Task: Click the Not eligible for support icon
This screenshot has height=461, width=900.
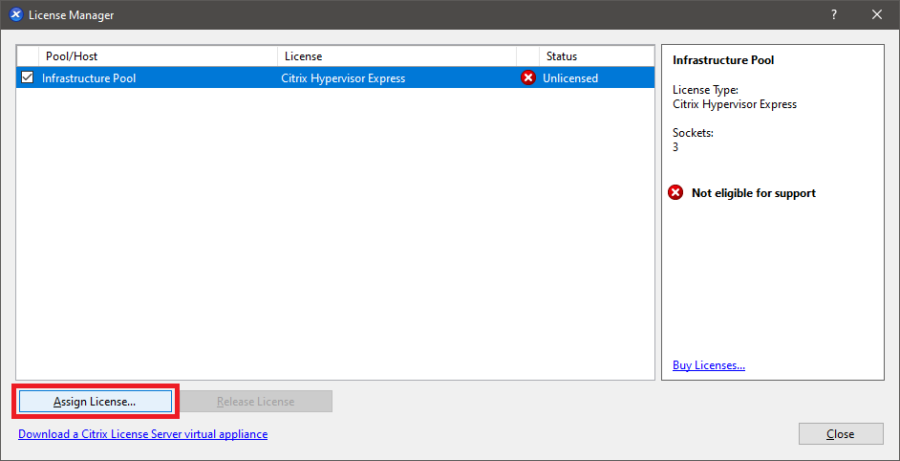Action: click(676, 193)
